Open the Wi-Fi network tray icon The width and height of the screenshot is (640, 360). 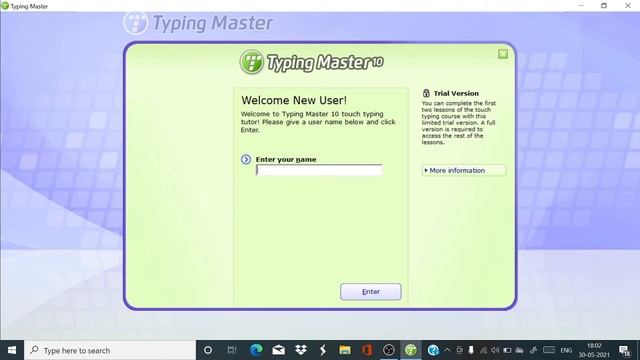(483, 350)
